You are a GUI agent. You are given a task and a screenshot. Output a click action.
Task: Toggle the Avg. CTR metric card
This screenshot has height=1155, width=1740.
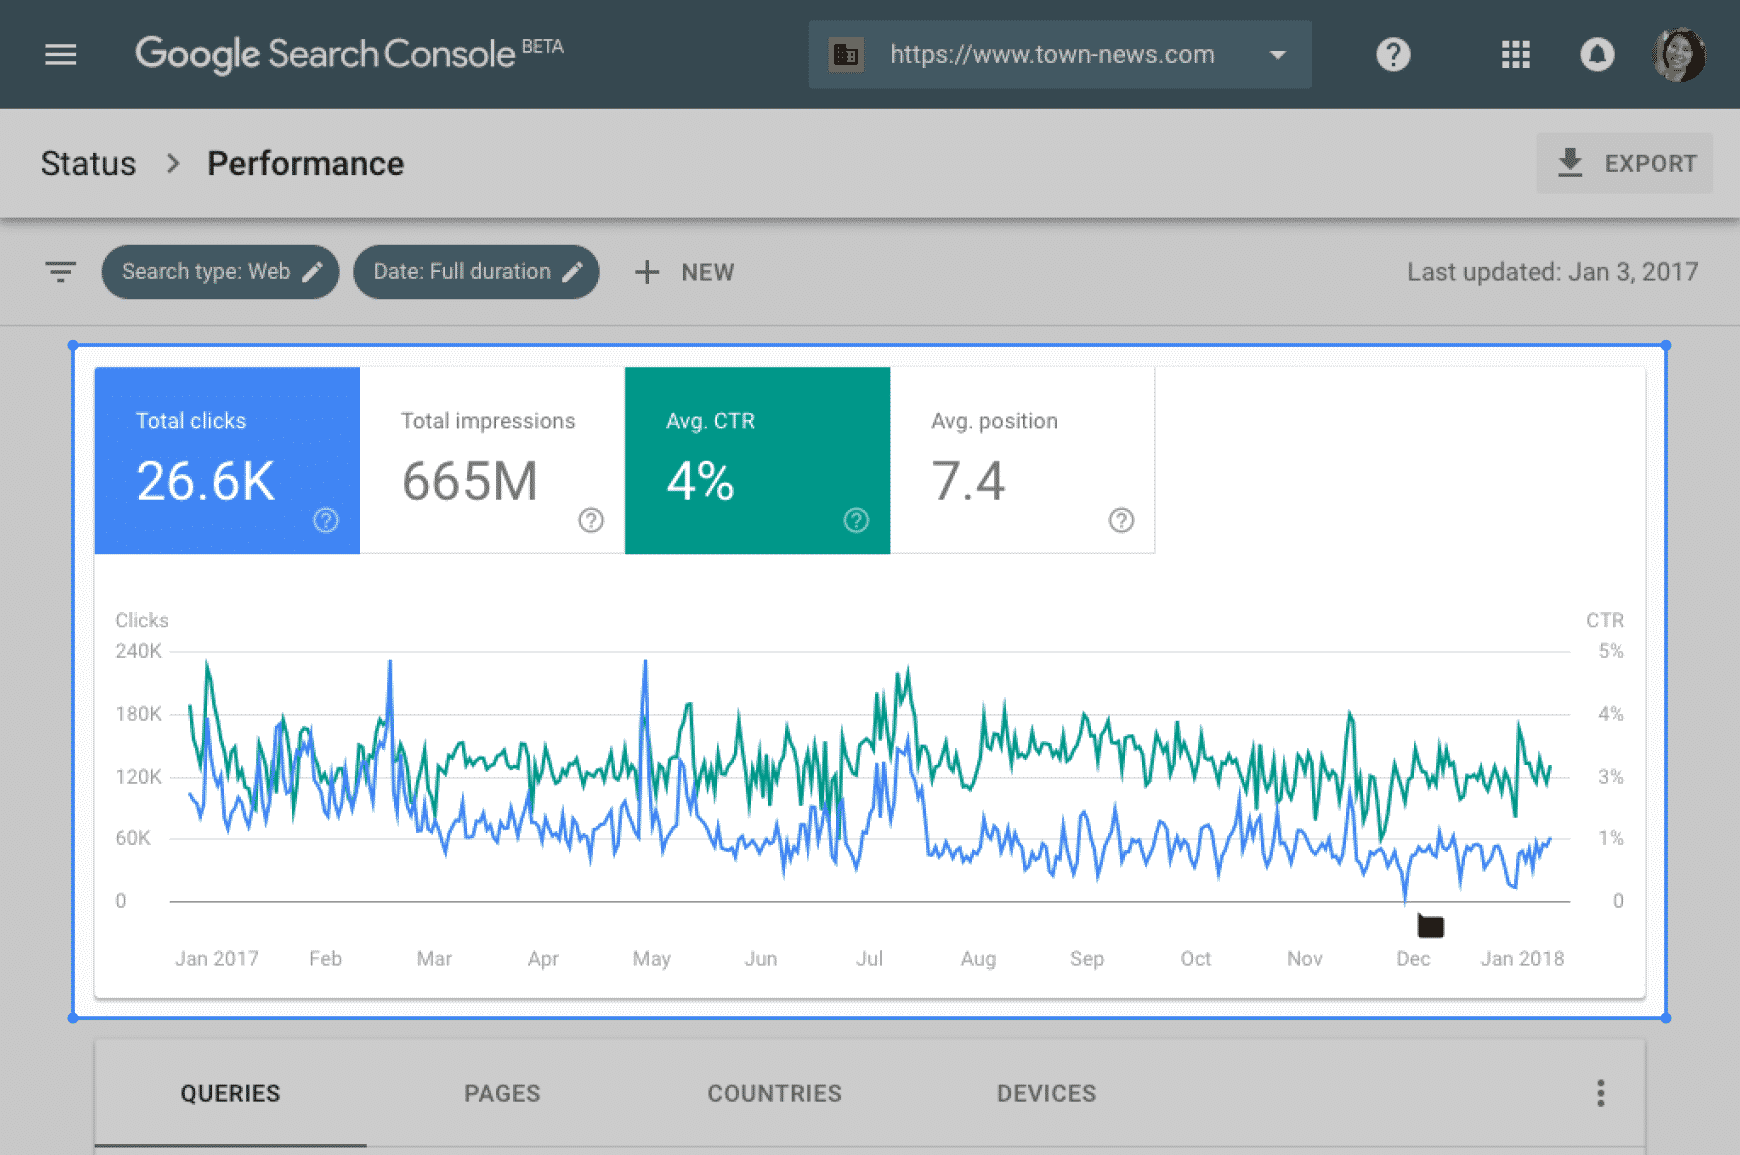(x=757, y=460)
